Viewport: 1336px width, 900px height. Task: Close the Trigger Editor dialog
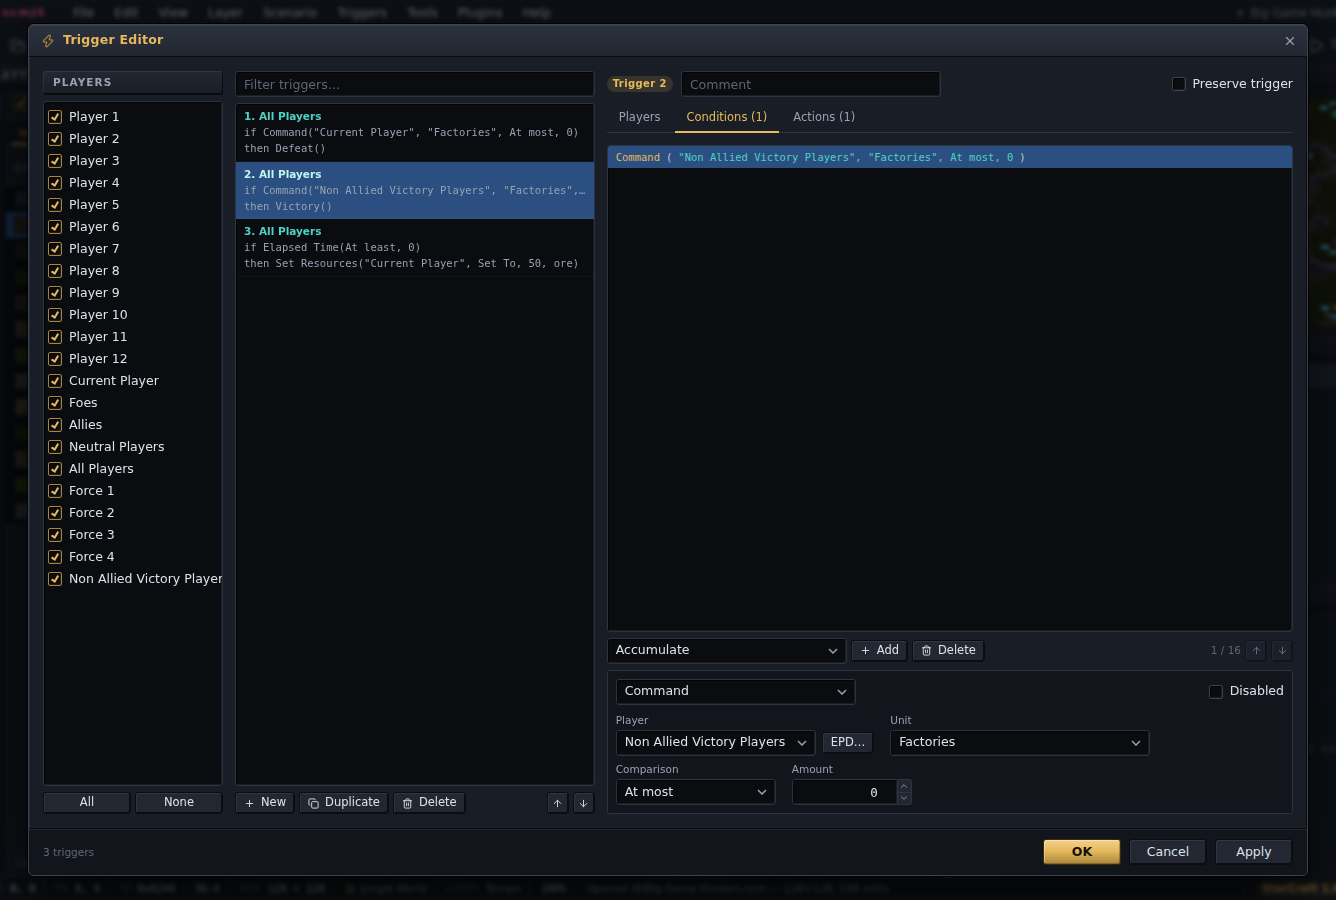(1290, 41)
